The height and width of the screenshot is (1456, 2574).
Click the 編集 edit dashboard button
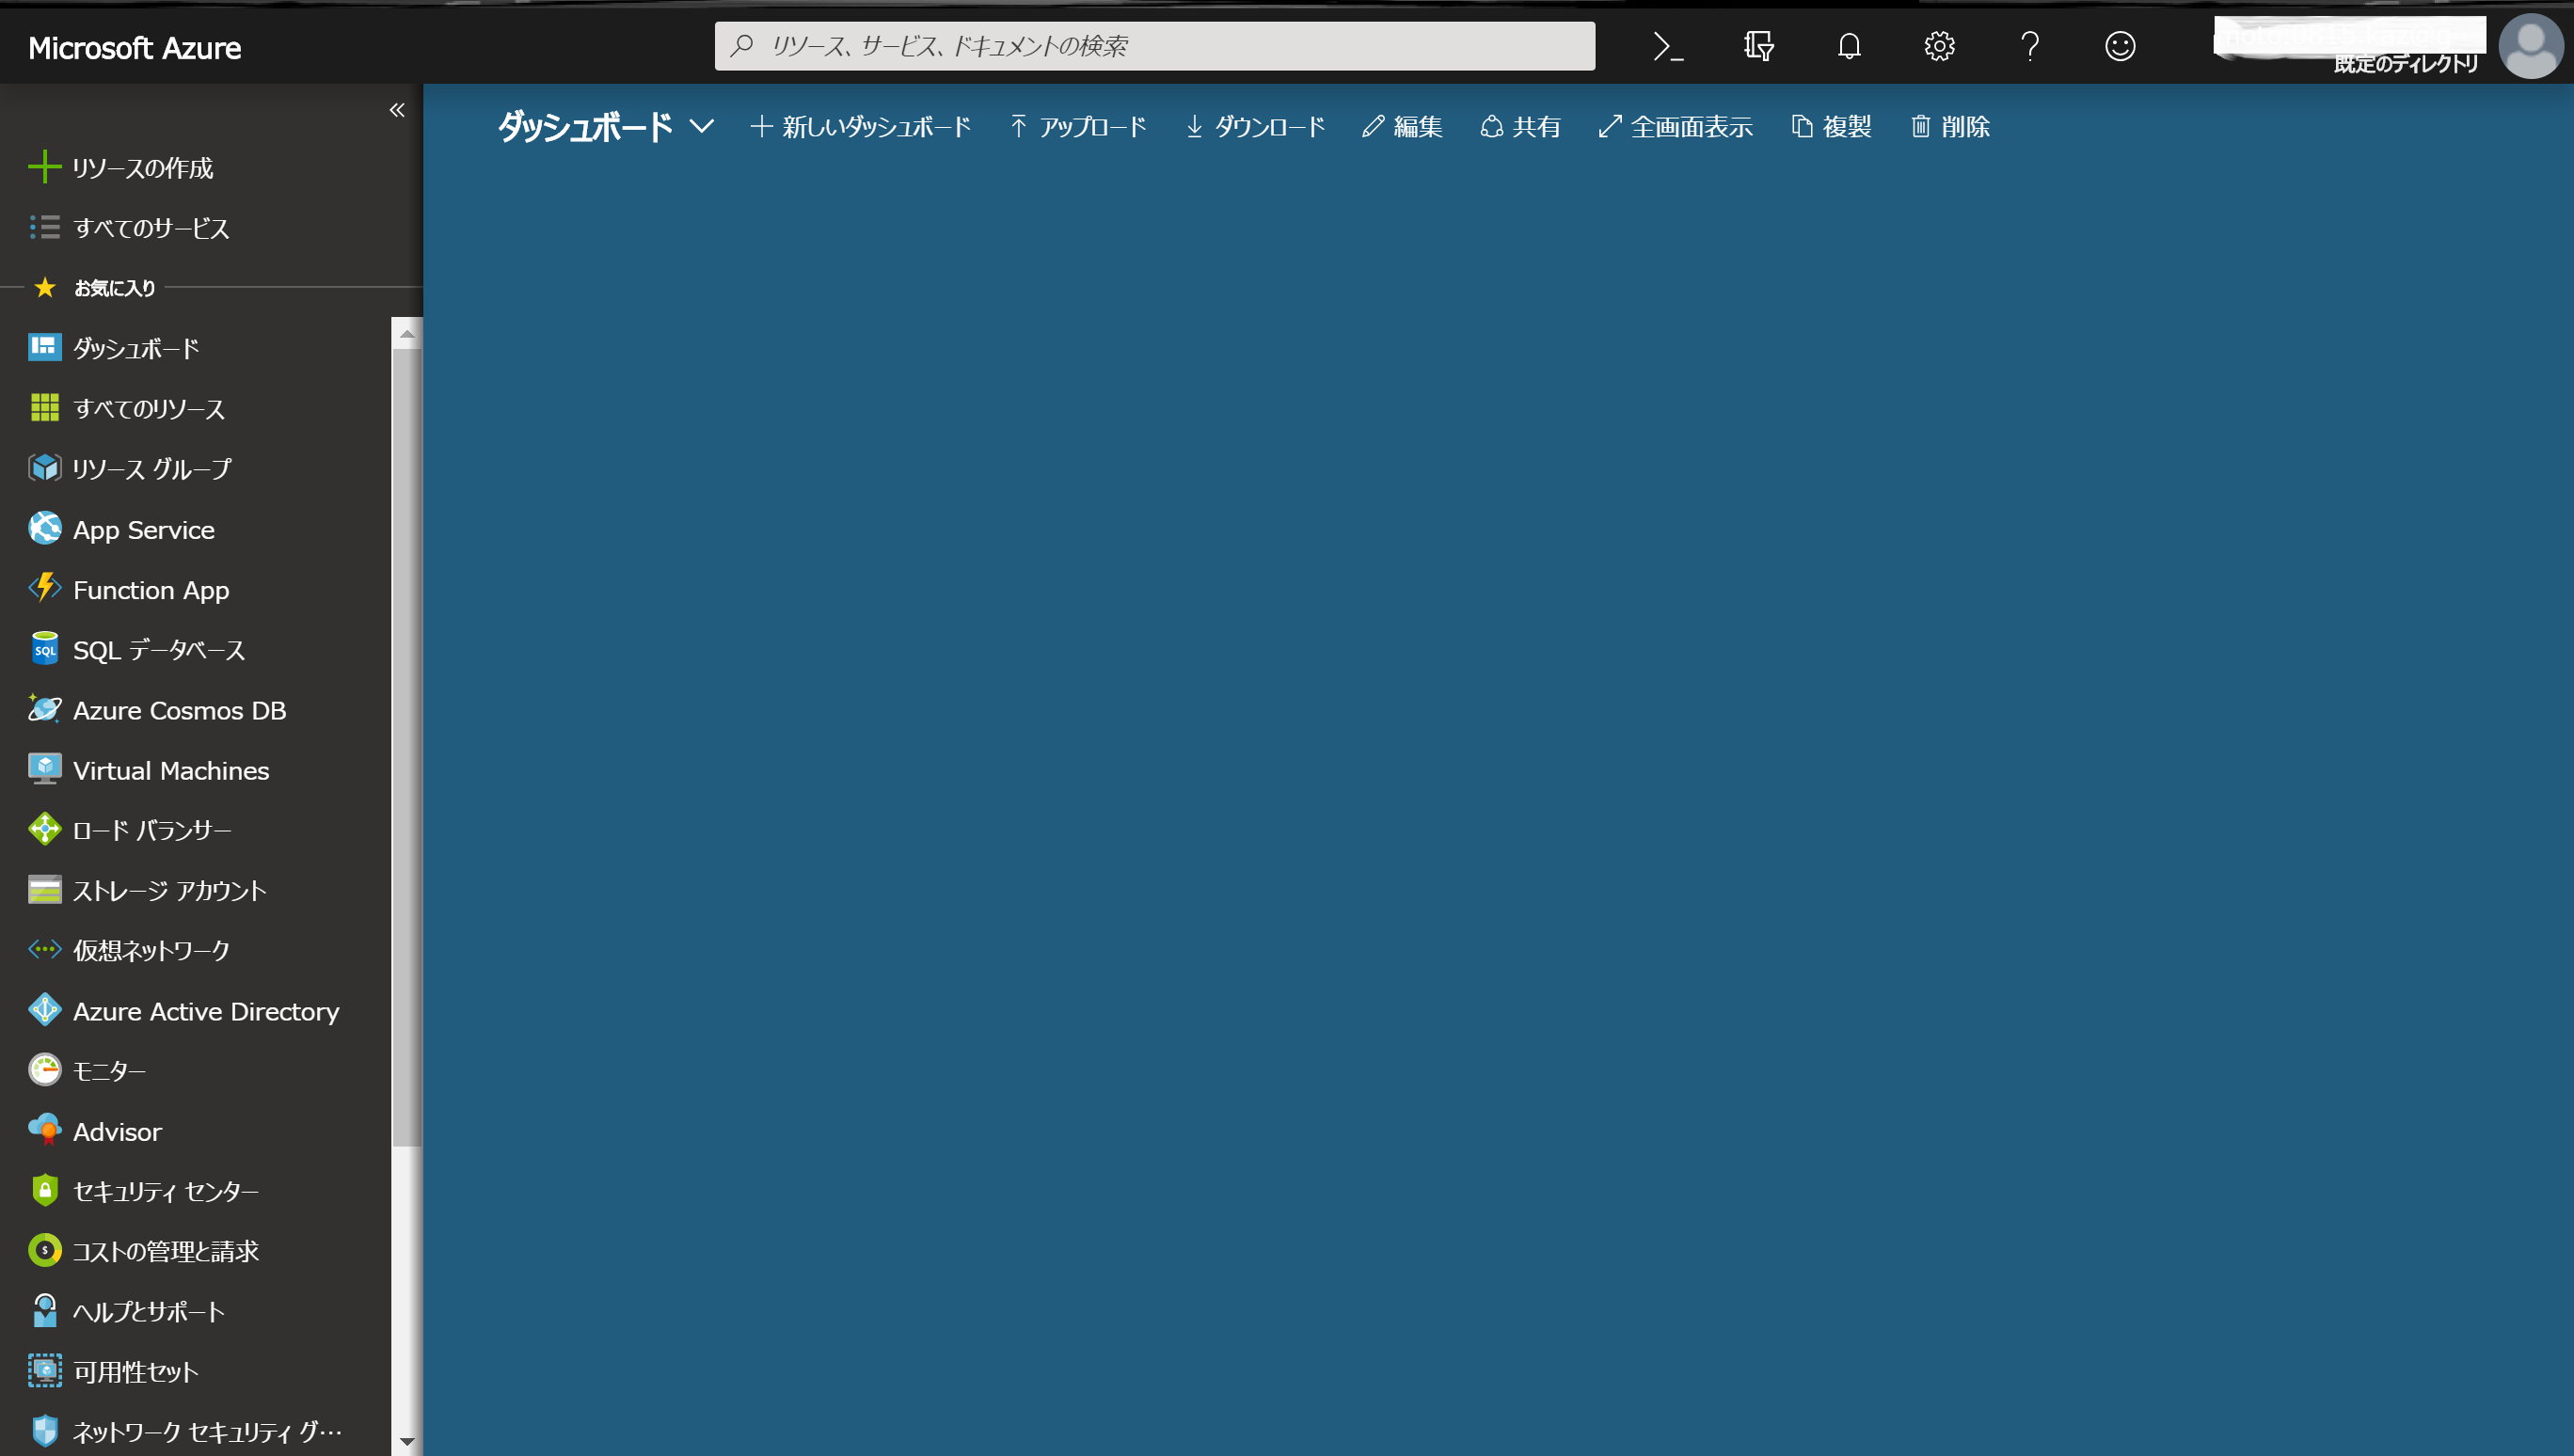pyautogui.click(x=1403, y=126)
